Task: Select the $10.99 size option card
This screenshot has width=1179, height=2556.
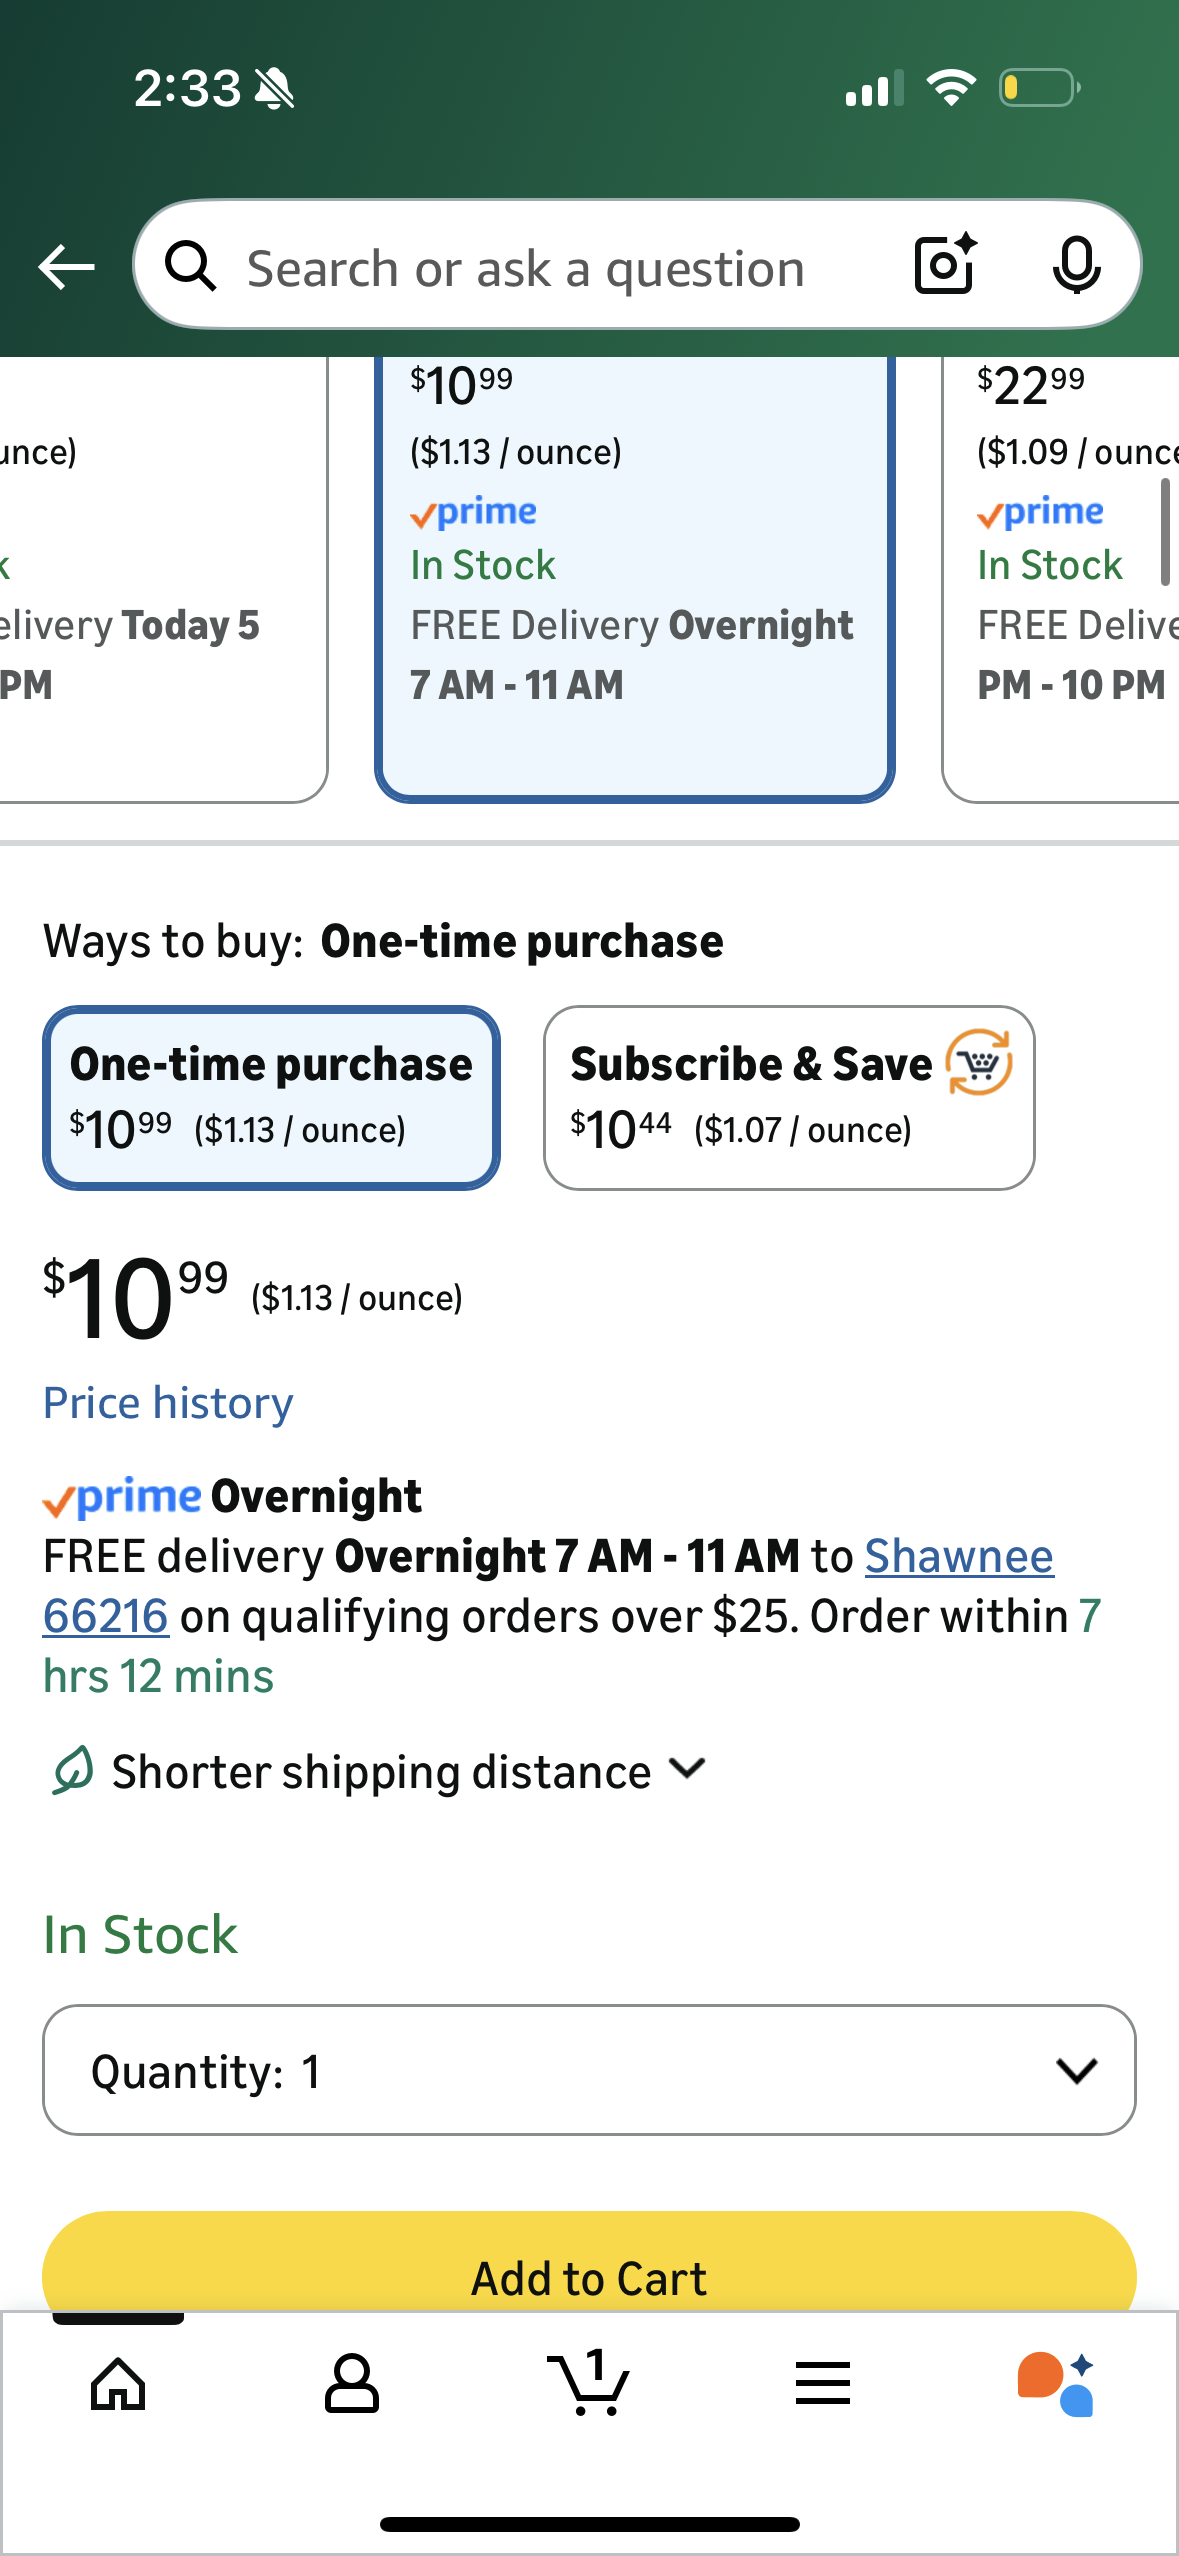Action: click(x=634, y=580)
